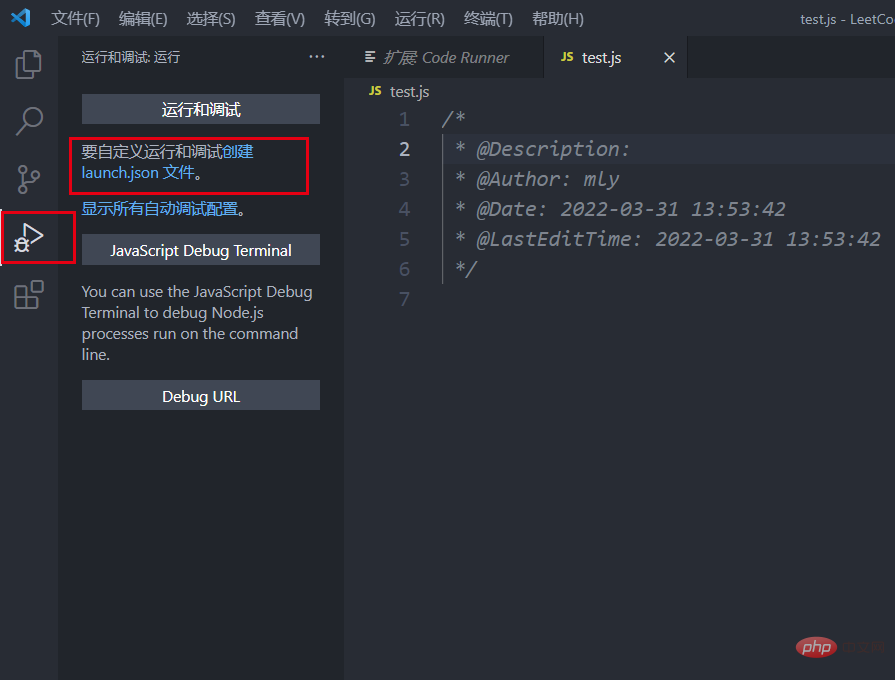The height and width of the screenshot is (680, 895).
Task: Click the 显示所有自动调试配置 link
Action: pyautogui.click(x=163, y=209)
